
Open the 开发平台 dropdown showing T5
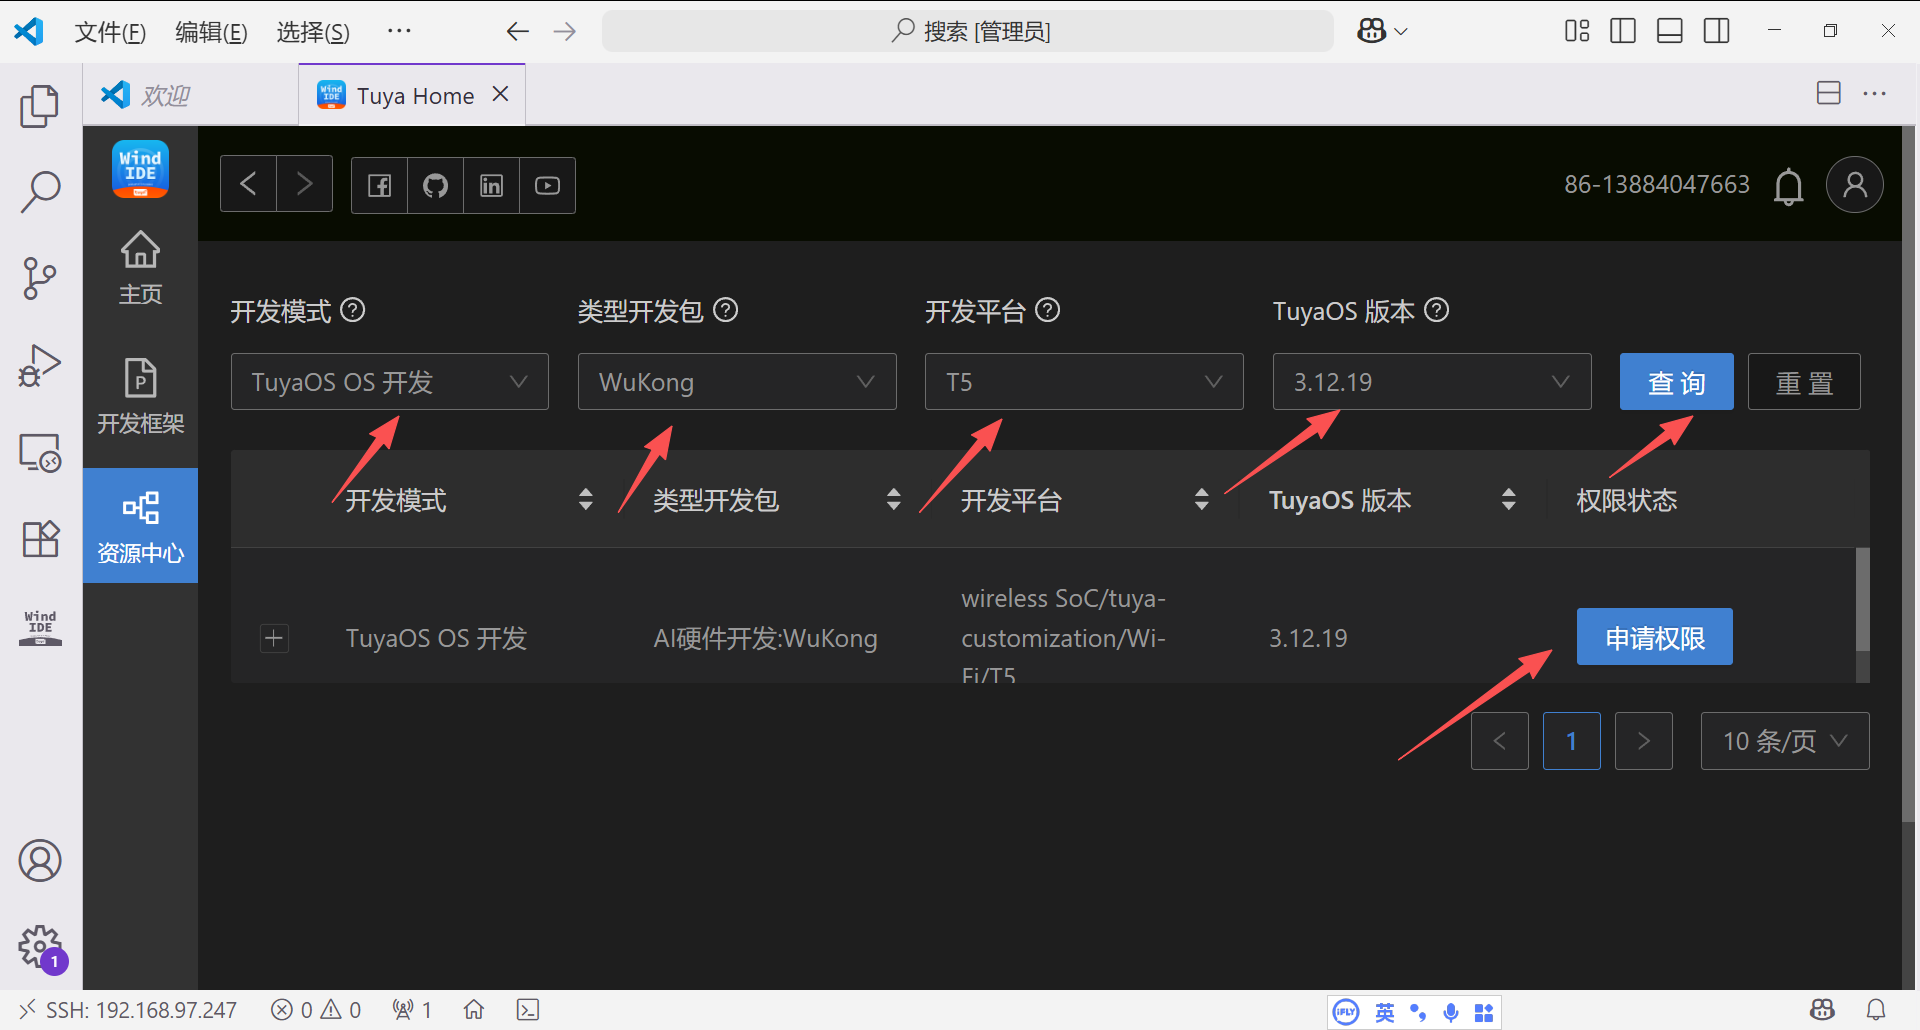[x=1084, y=381]
